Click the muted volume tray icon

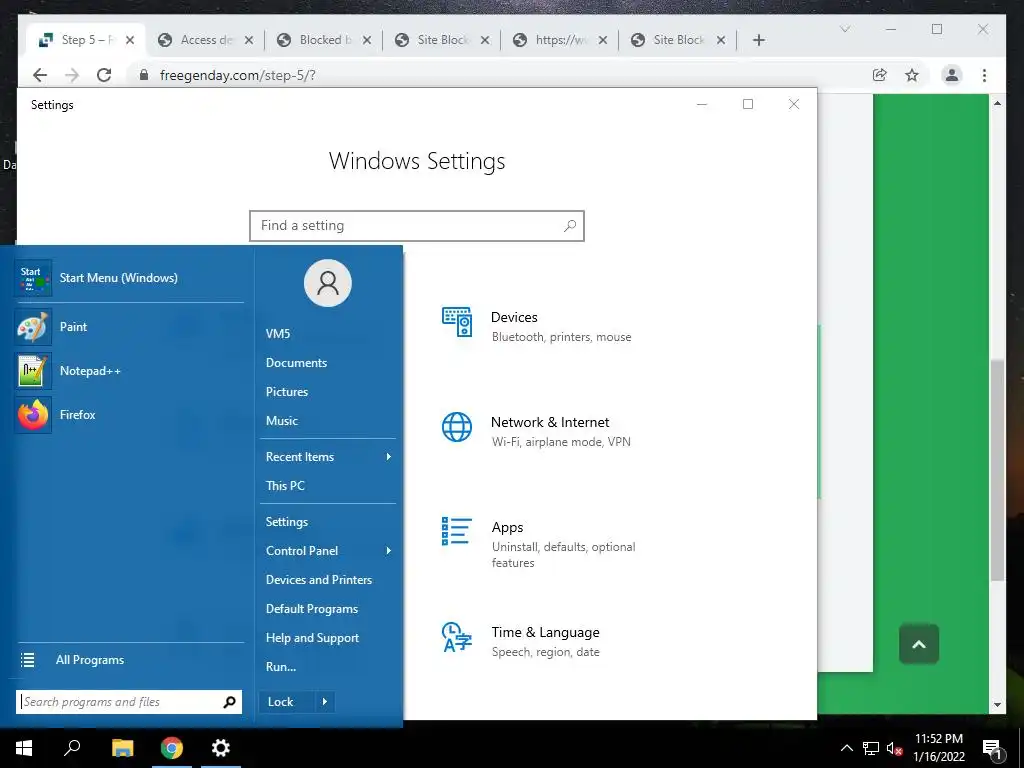click(x=895, y=748)
